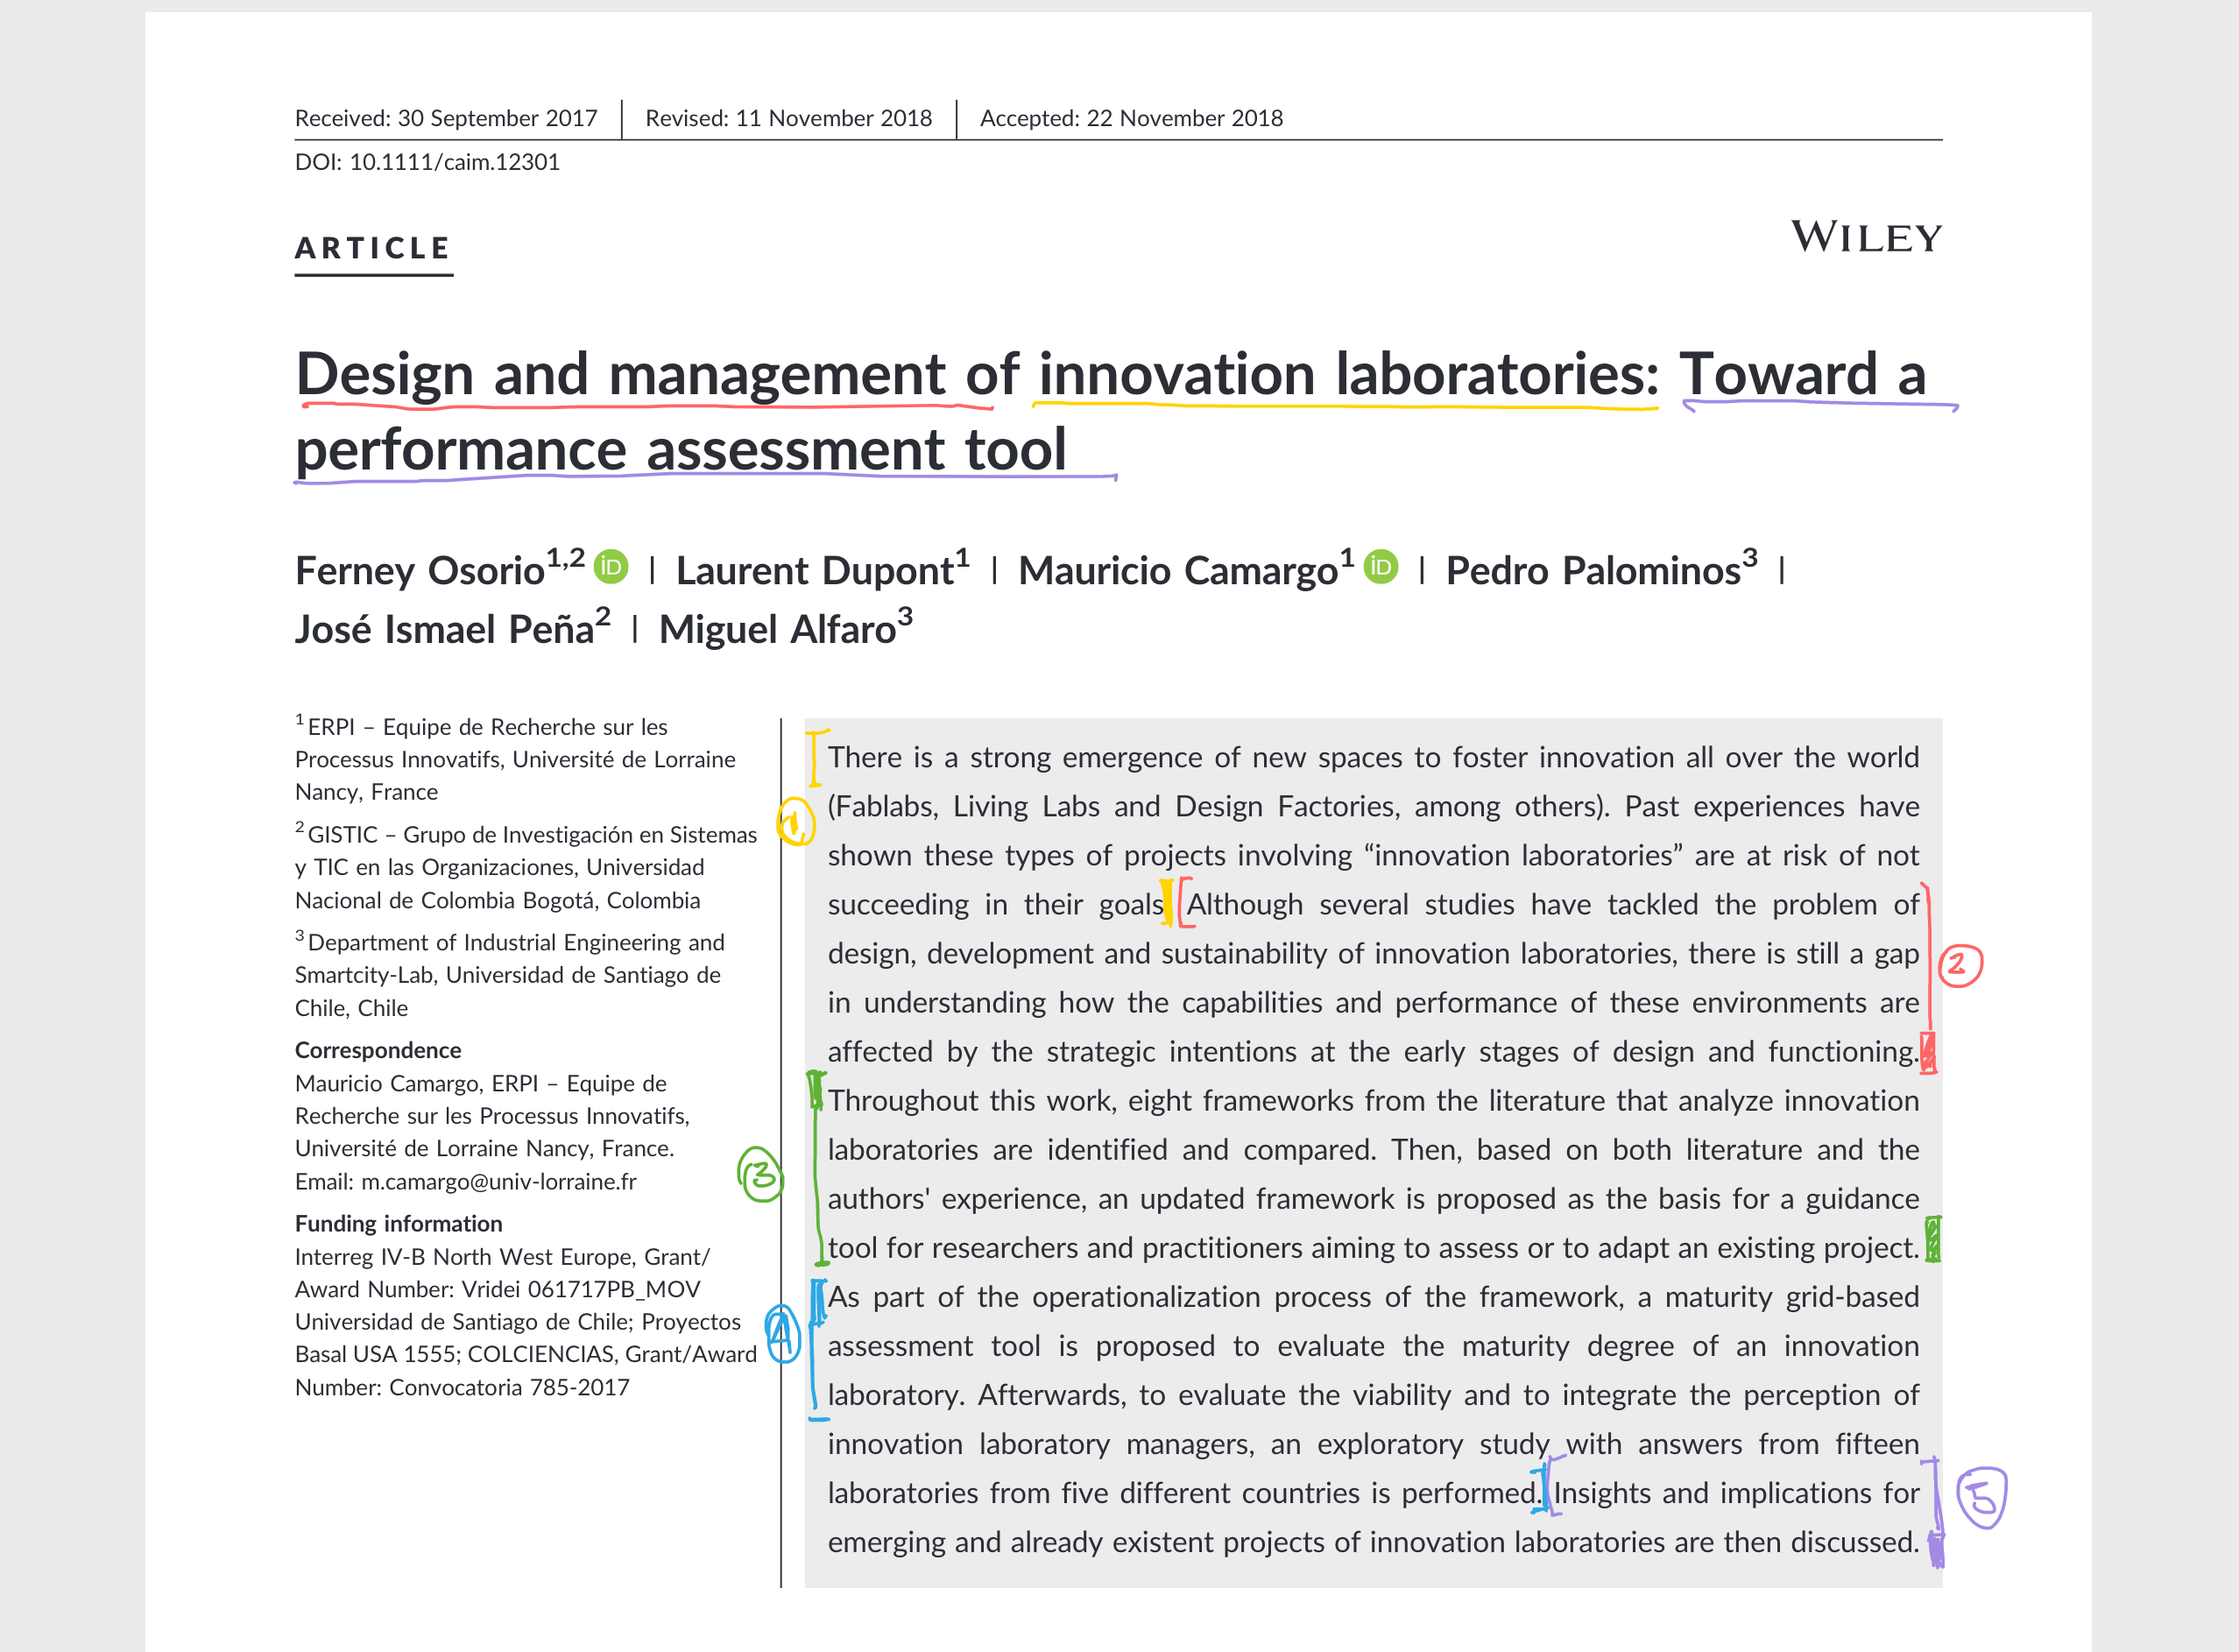Click the email m.camargo@univ-lorraine.fr
The image size is (2239, 1652).
click(498, 1182)
